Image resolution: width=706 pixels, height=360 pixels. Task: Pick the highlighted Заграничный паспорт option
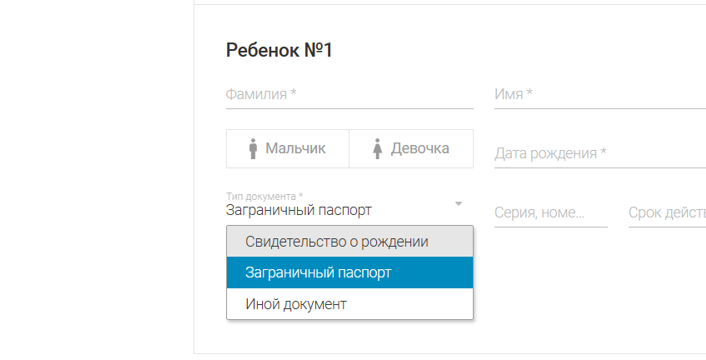(350, 273)
